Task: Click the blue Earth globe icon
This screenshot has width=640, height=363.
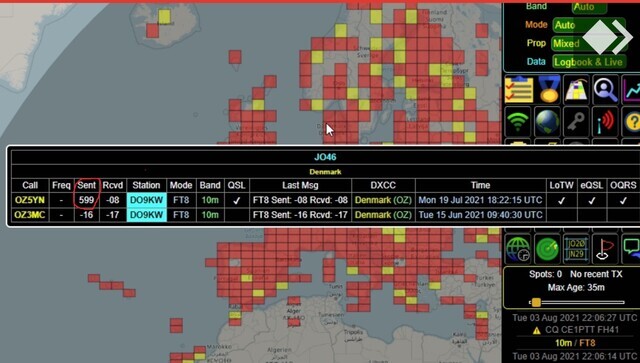Action: (547, 121)
